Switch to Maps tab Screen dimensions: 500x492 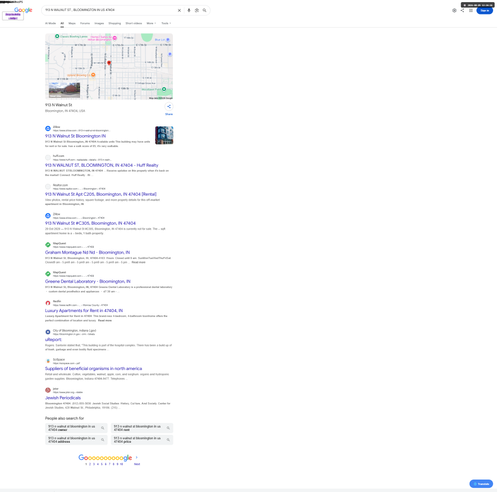pyautogui.click(x=72, y=23)
